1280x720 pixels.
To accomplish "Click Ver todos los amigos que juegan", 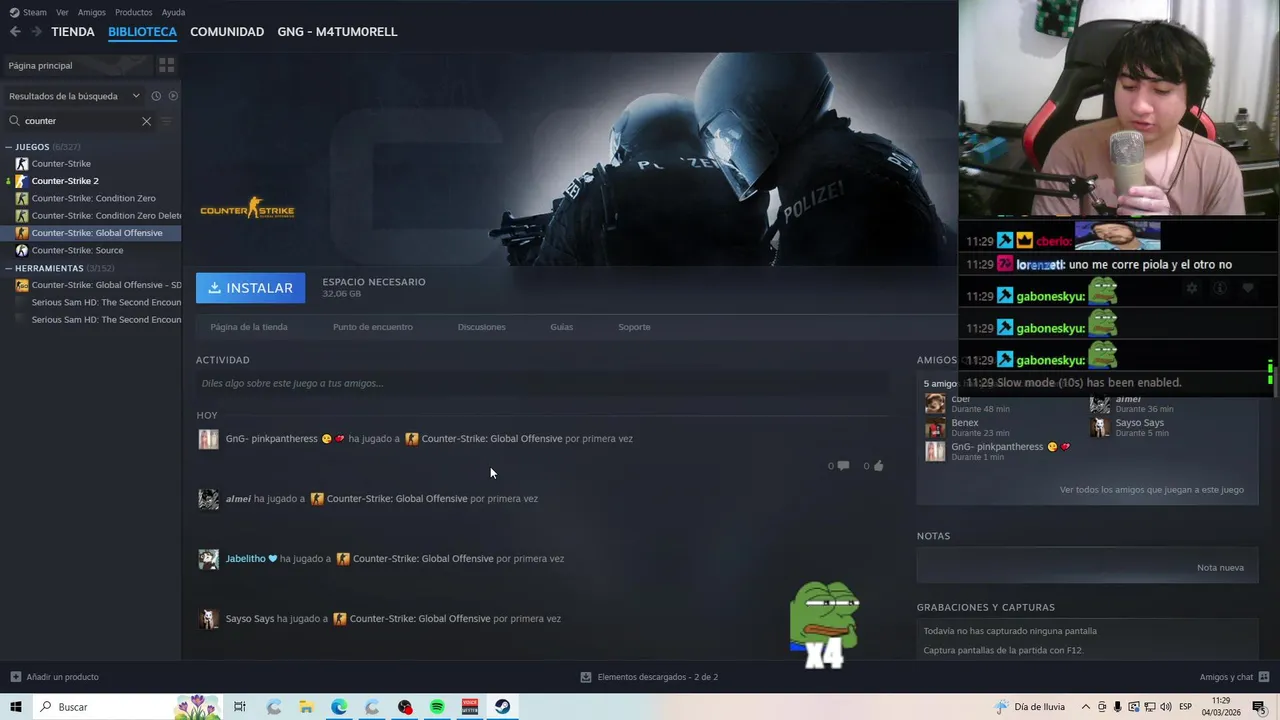I will tap(1151, 490).
